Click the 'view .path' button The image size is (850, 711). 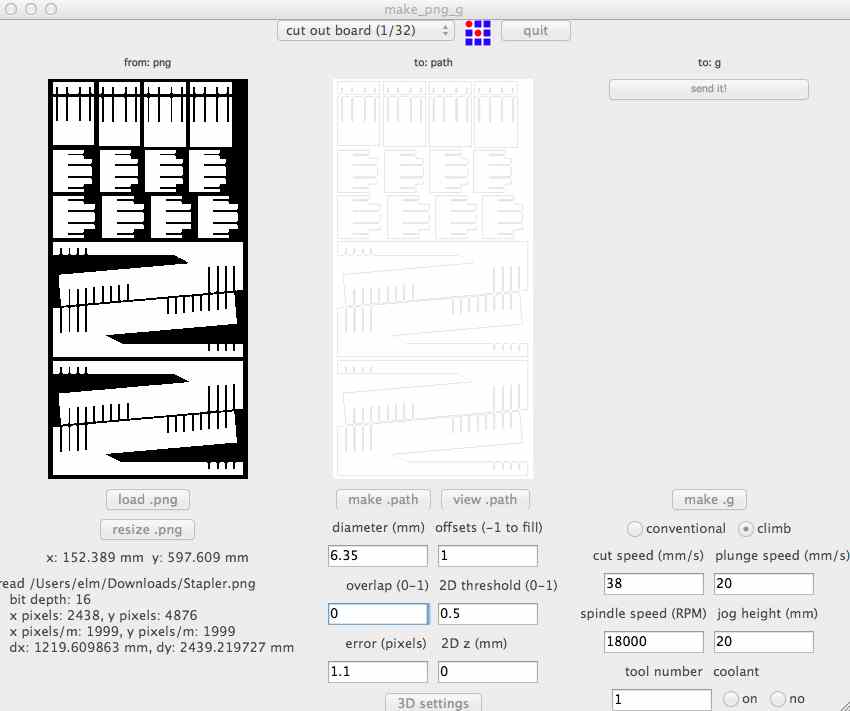[x=485, y=500]
